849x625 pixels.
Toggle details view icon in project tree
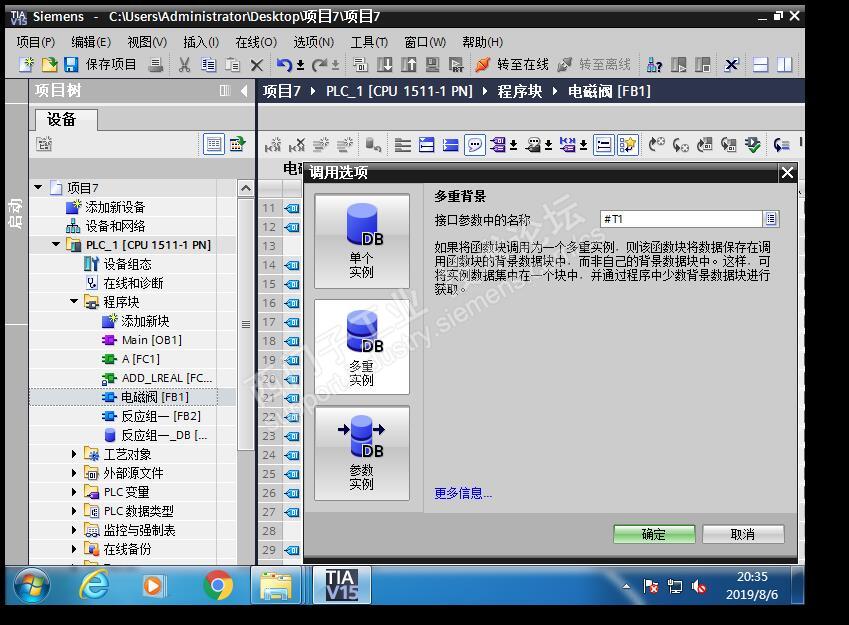pyautogui.click(x=214, y=144)
